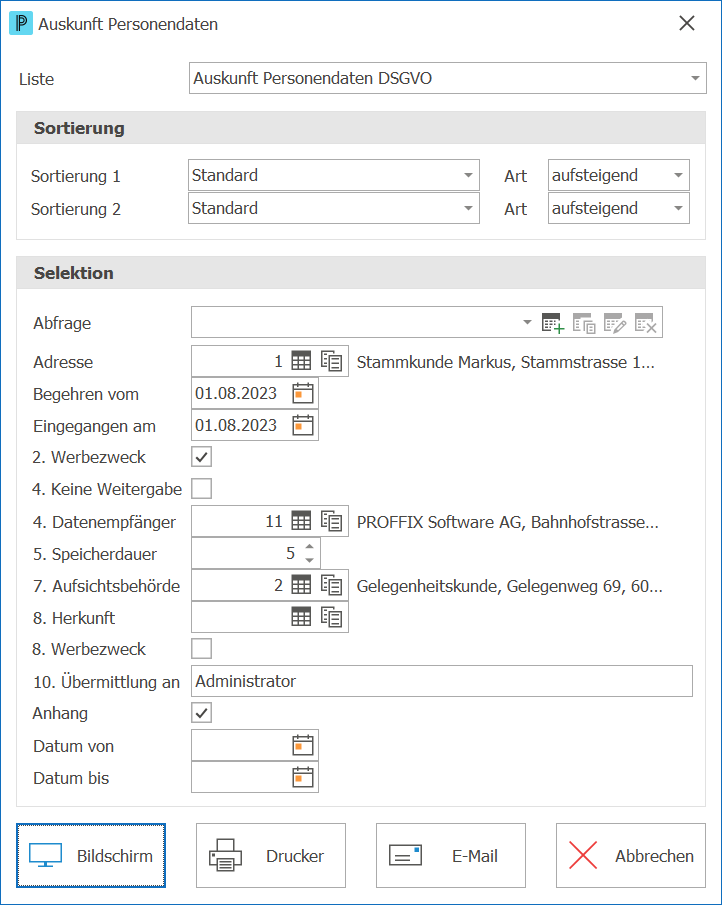Image resolution: width=722 pixels, height=905 pixels.
Task: Decrease the Speicherdauer value with the down arrow
Action: 309,560
